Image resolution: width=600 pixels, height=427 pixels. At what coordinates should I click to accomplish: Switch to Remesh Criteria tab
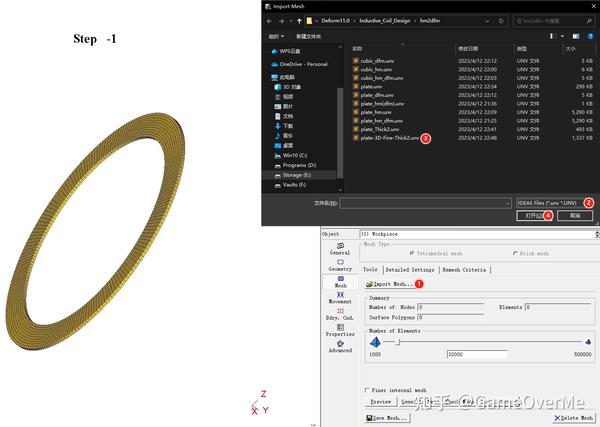464,270
